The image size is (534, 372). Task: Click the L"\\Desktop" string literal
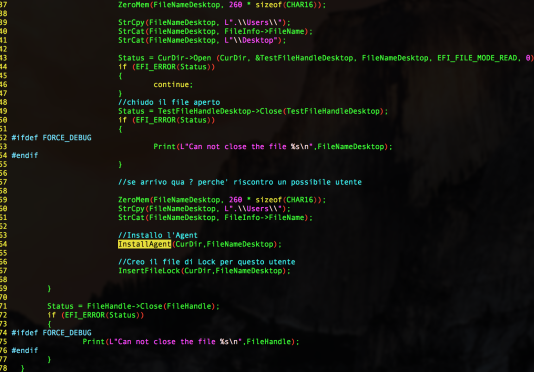point(253,41)
